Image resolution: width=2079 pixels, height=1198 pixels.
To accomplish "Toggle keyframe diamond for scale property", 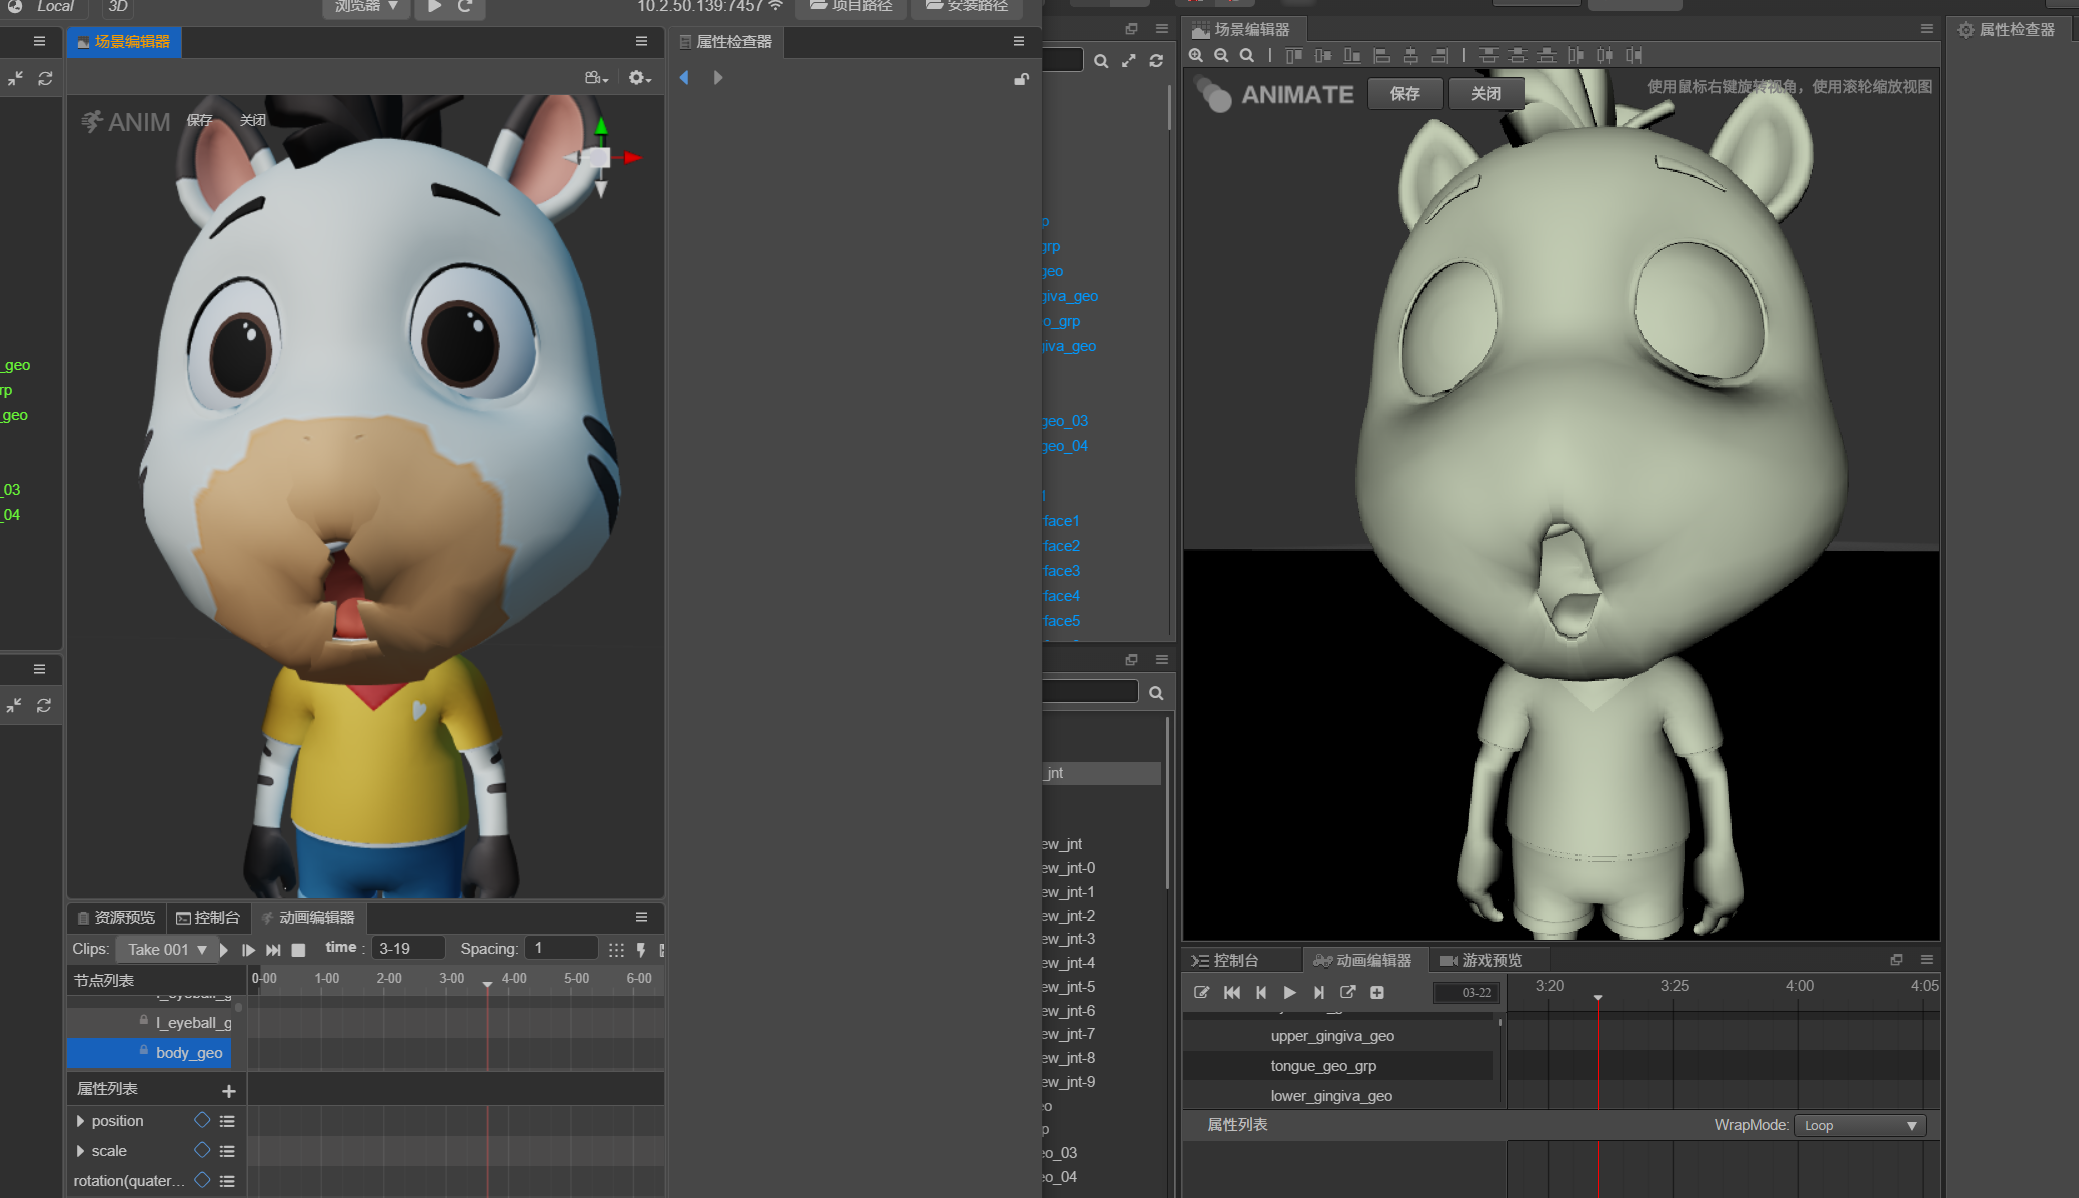I will pyautogui.click(x=202, y=1150).
